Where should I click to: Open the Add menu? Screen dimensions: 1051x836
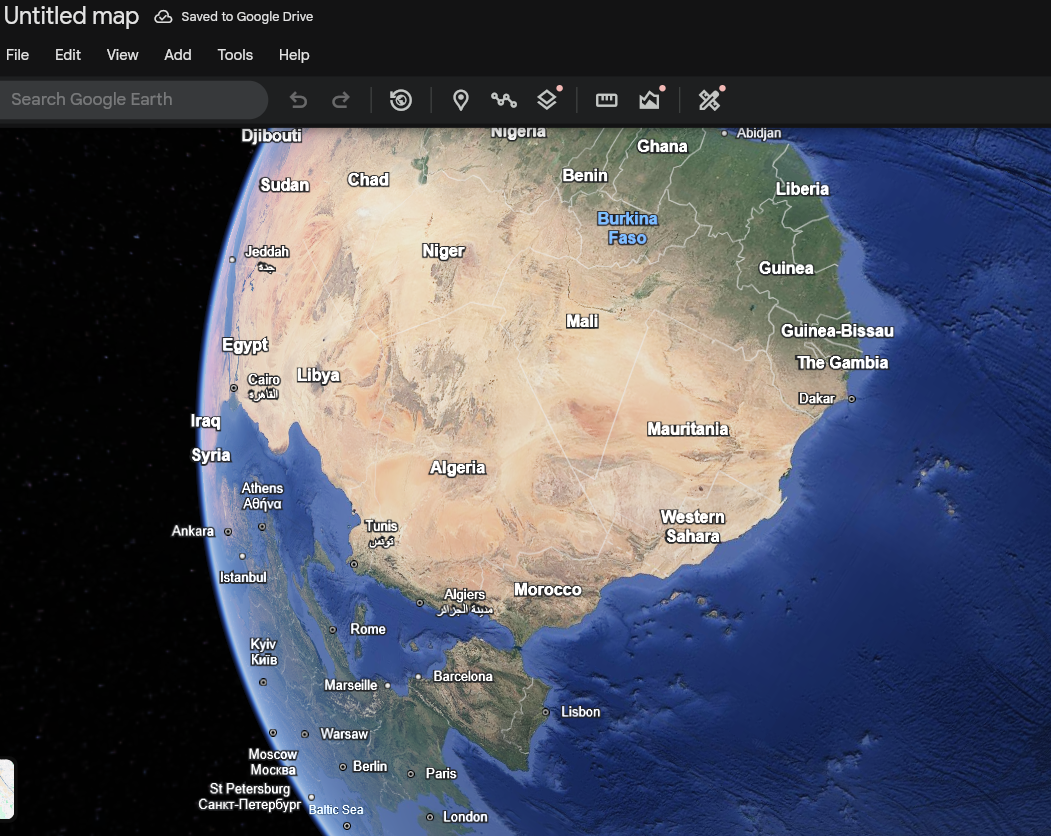(x=178, y=55)
